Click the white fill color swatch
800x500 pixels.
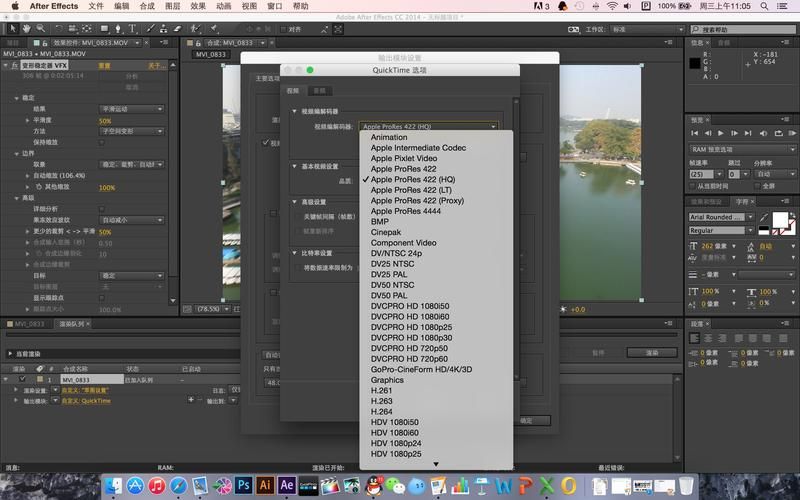[x=779, y=218]
